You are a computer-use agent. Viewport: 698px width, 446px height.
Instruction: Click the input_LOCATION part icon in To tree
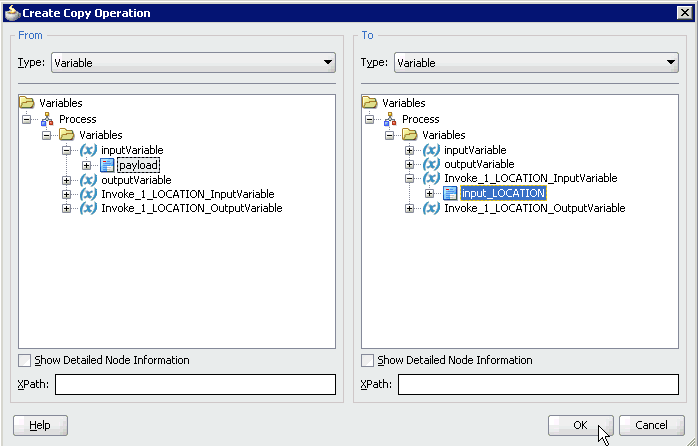tap(450, 193)
